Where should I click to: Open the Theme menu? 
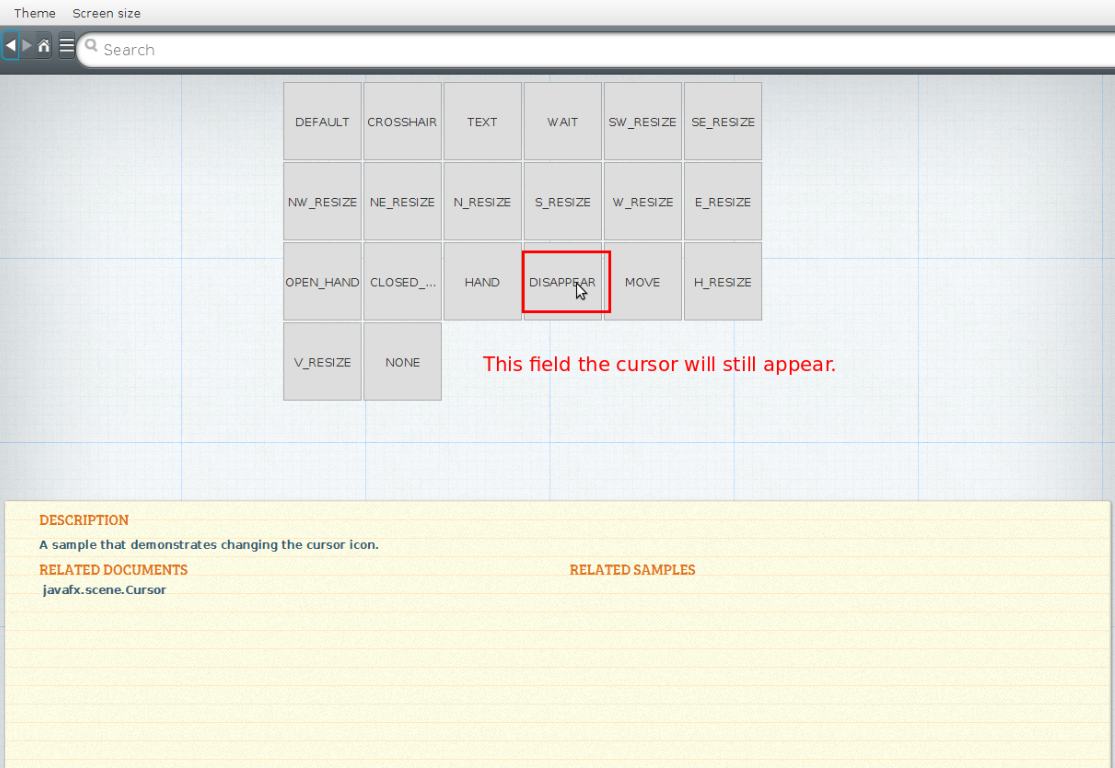34,13
